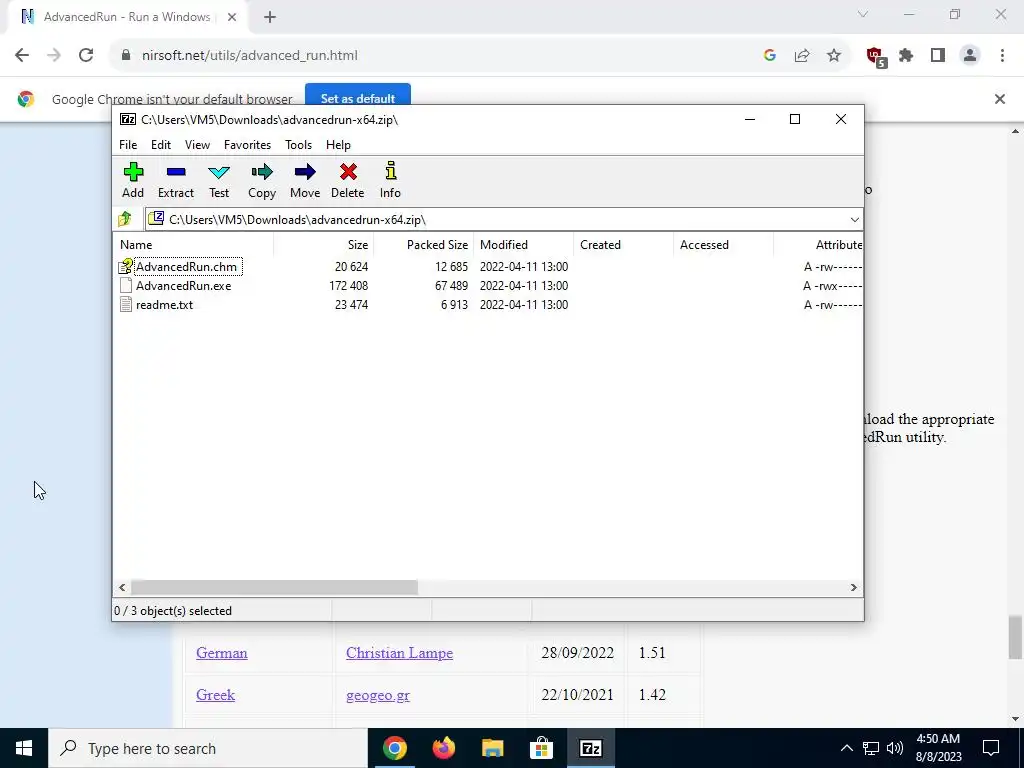Open a new Chrome tab
The image size is (1024, 768).
270,17
